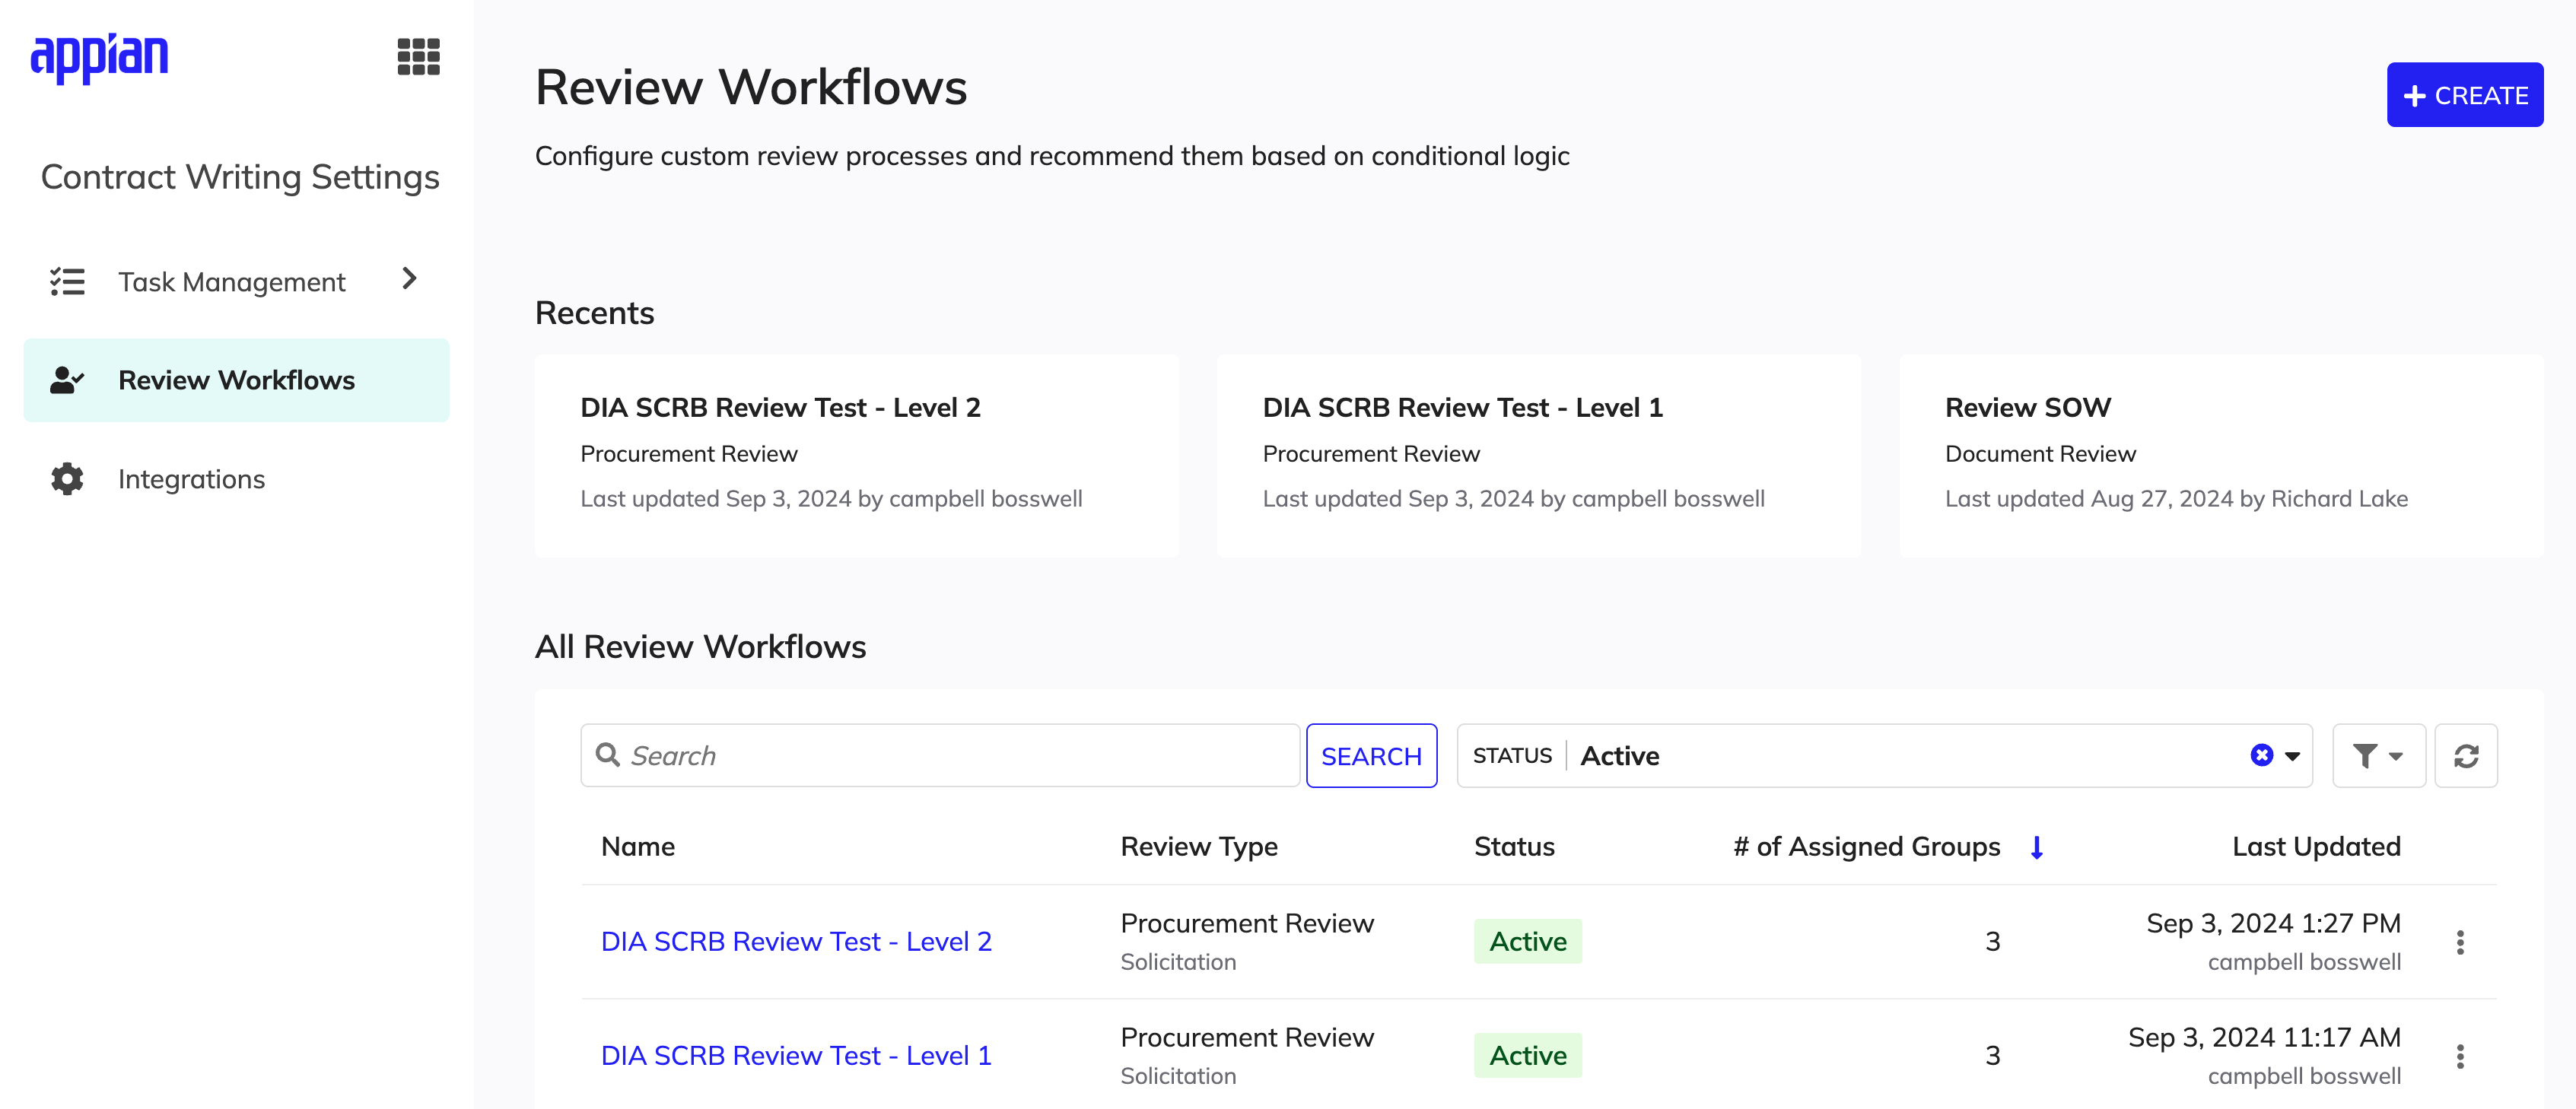Click the SEARCH button

click(x=1371, y=756)
